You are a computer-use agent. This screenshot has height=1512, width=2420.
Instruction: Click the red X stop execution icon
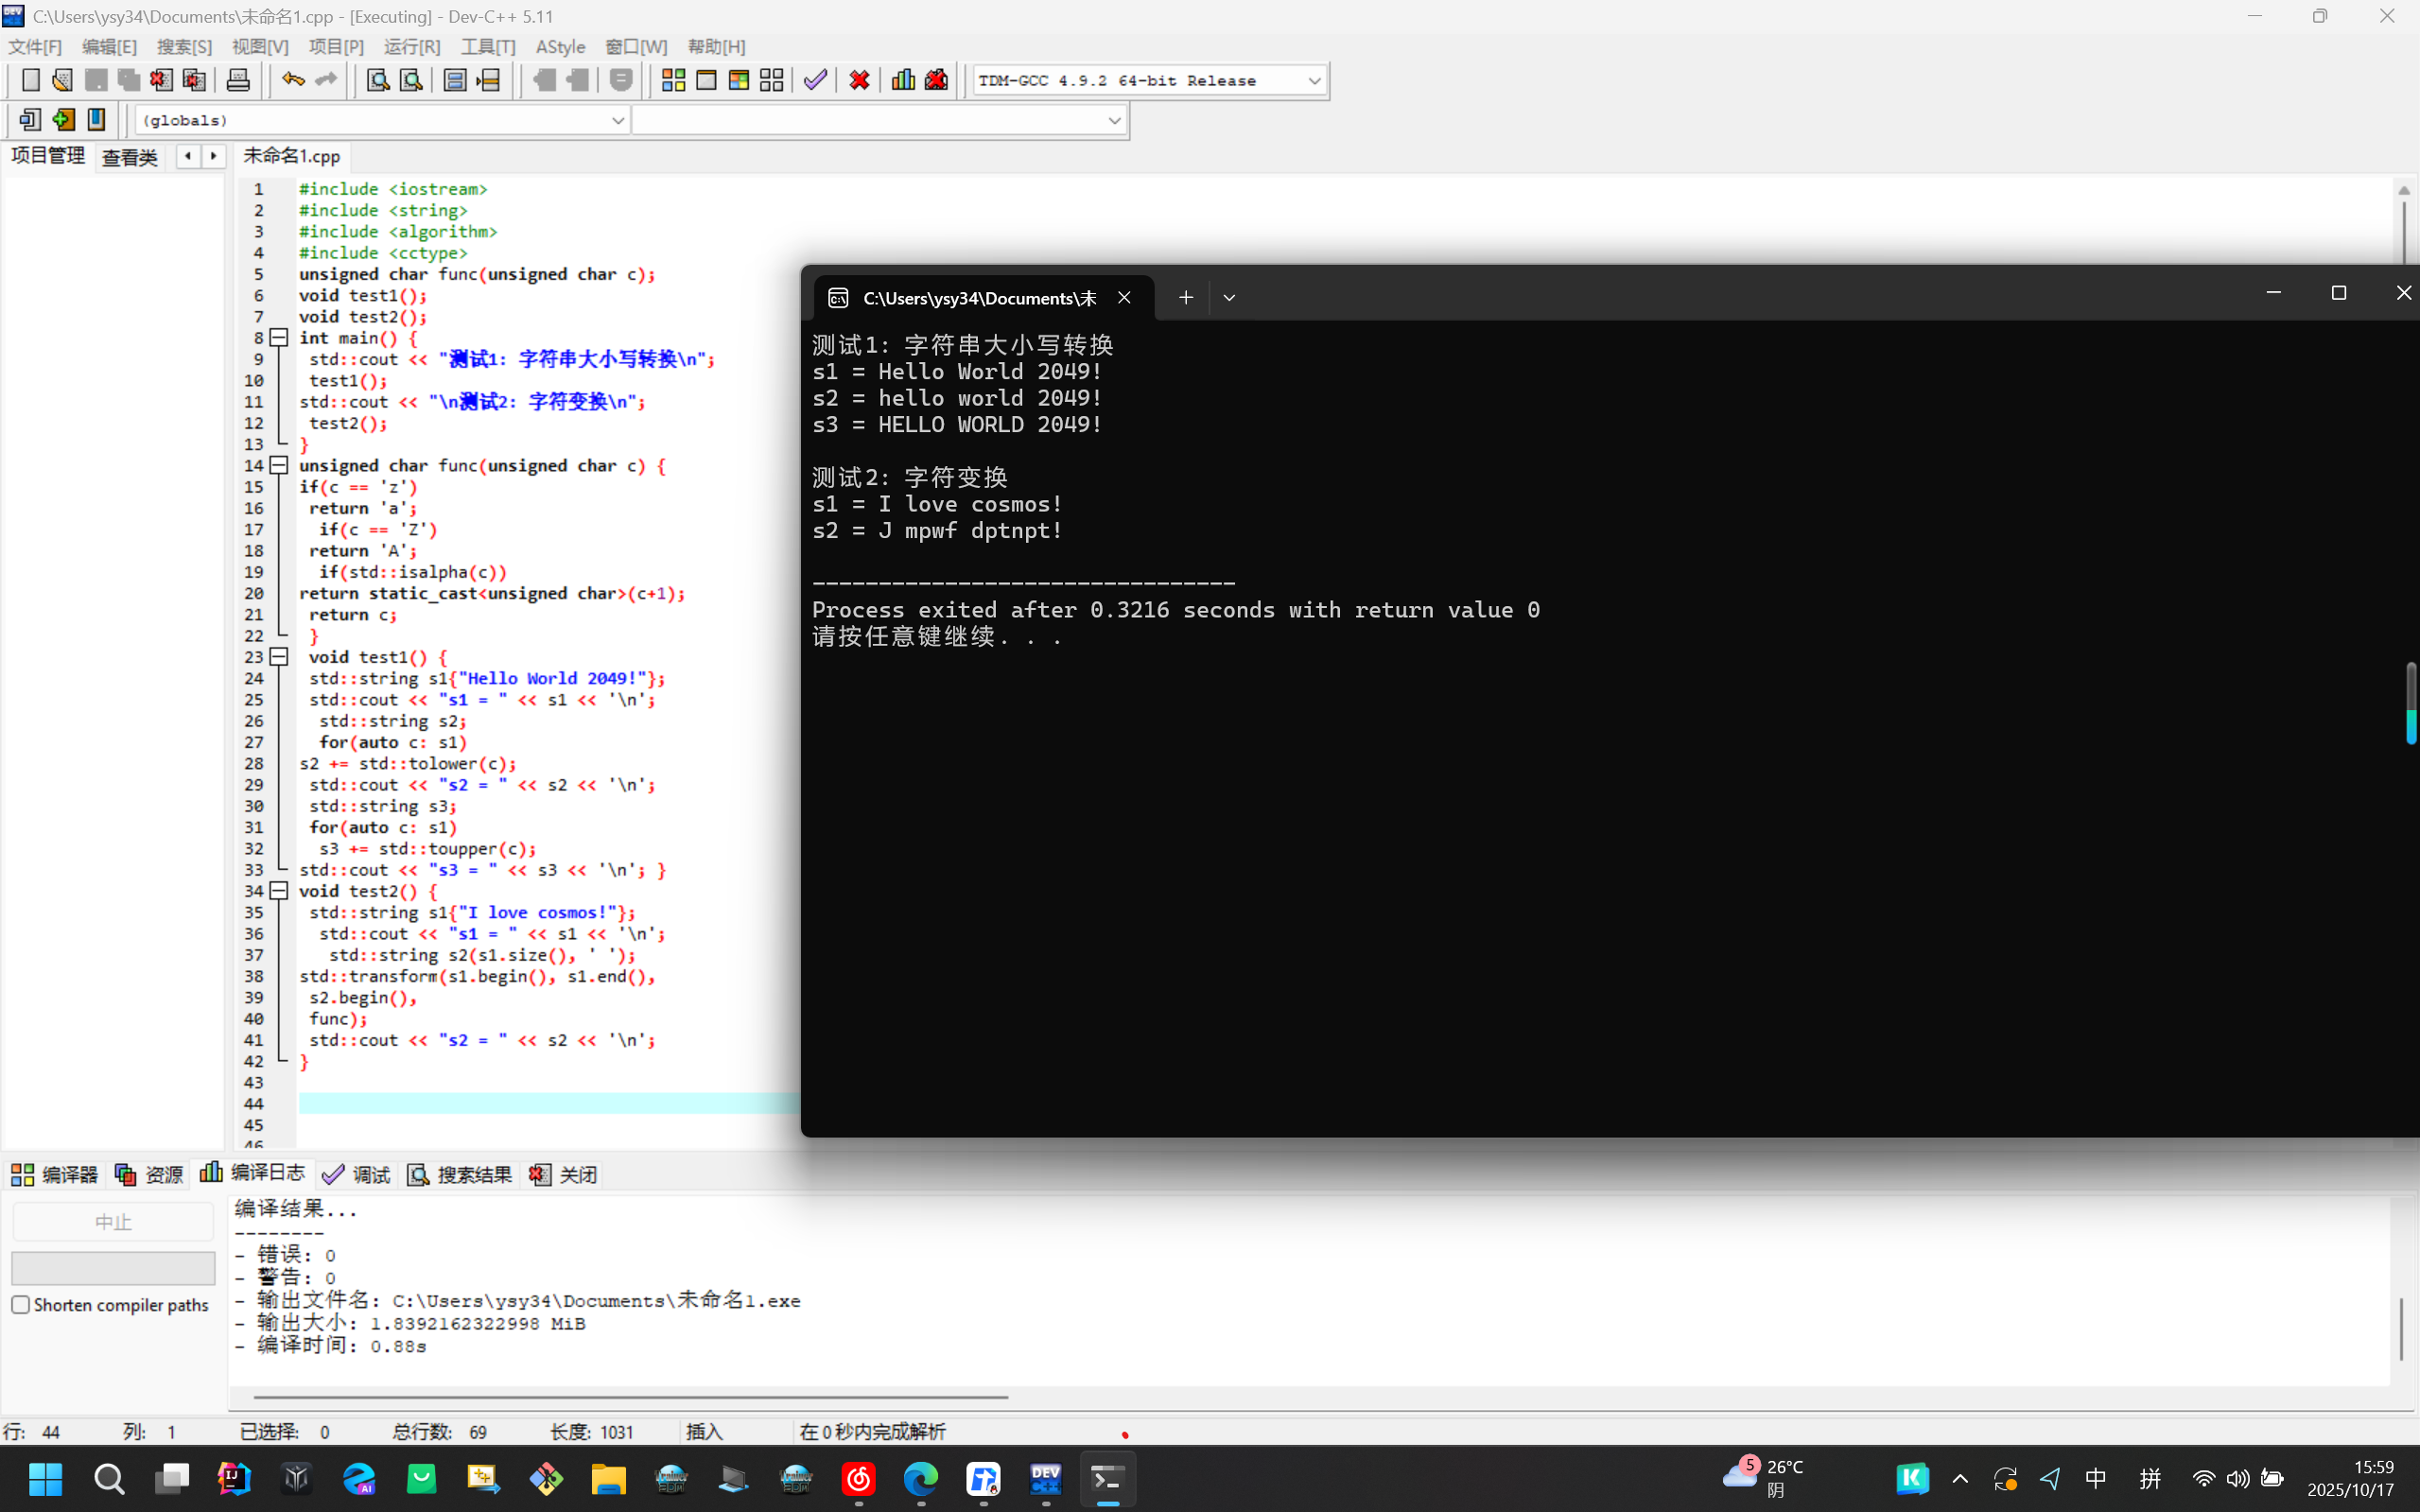coord(859,80)
